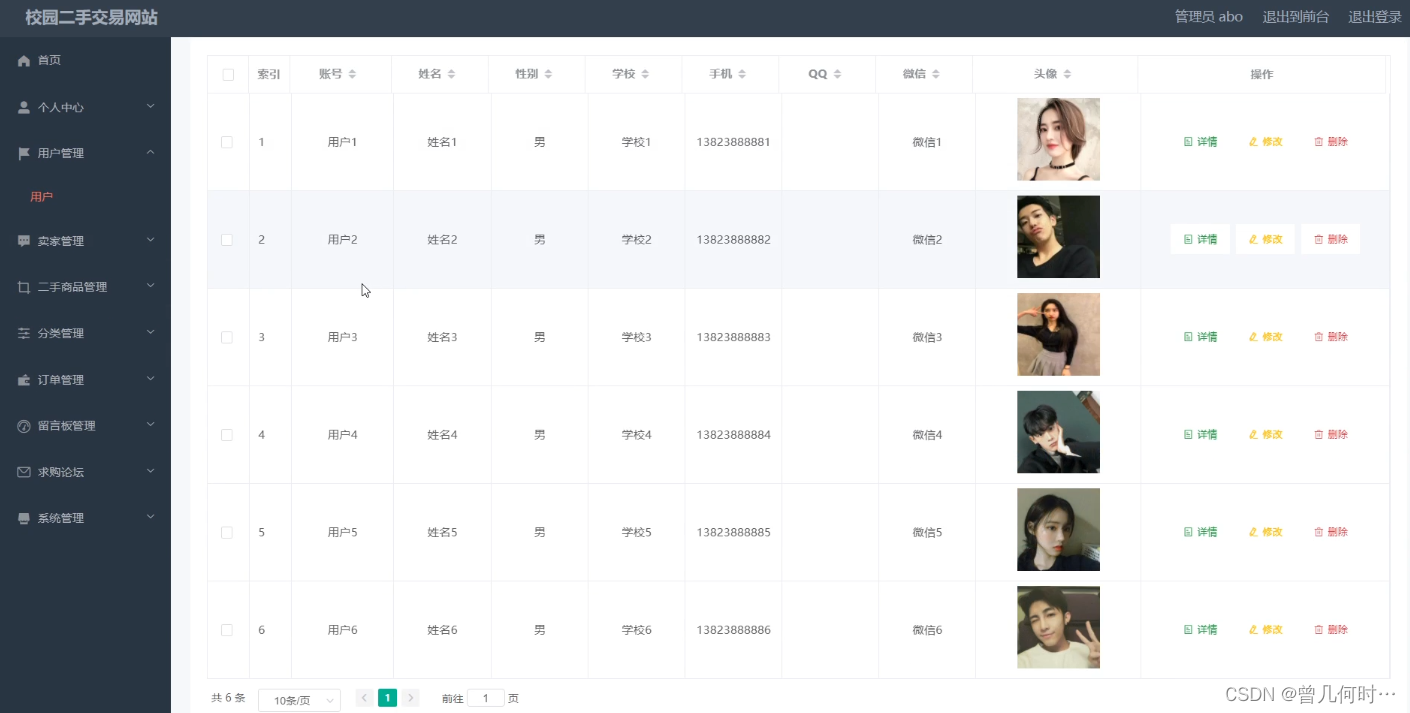Viewport: 1410px width, 713px height.
Task: Sort by 学校 column arrows
Action: pyautogui.click(x=645, y=74)
